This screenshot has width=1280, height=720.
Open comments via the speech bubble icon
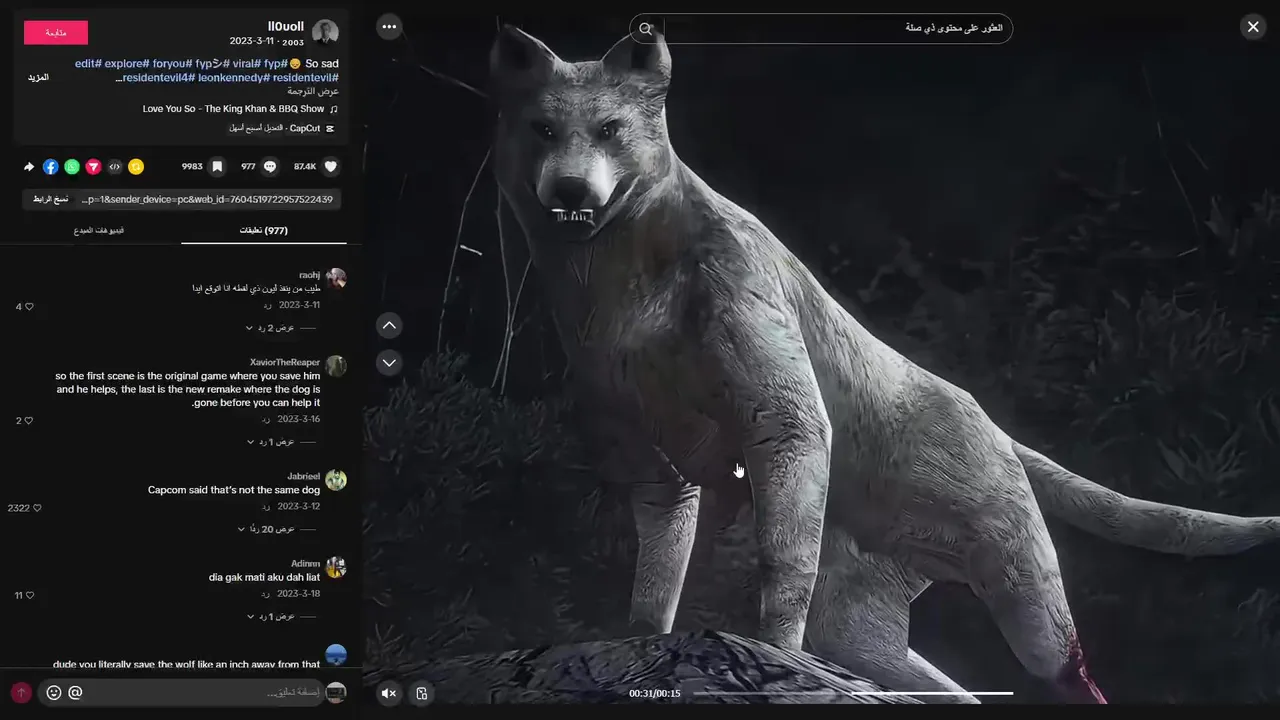[x=270, y=167]
